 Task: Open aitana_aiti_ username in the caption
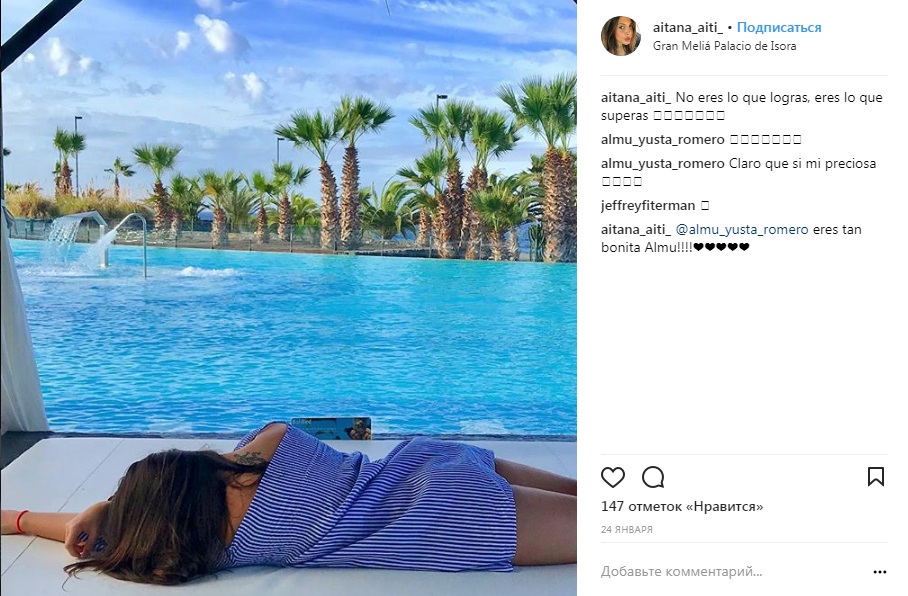pyautogui.click(x=636, y=97)
